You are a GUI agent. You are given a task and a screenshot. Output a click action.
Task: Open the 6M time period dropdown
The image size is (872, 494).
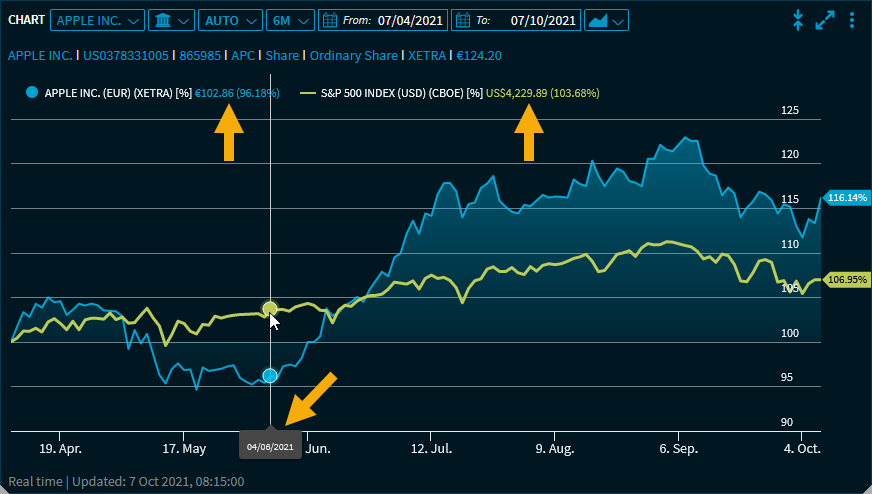[291, 20]
